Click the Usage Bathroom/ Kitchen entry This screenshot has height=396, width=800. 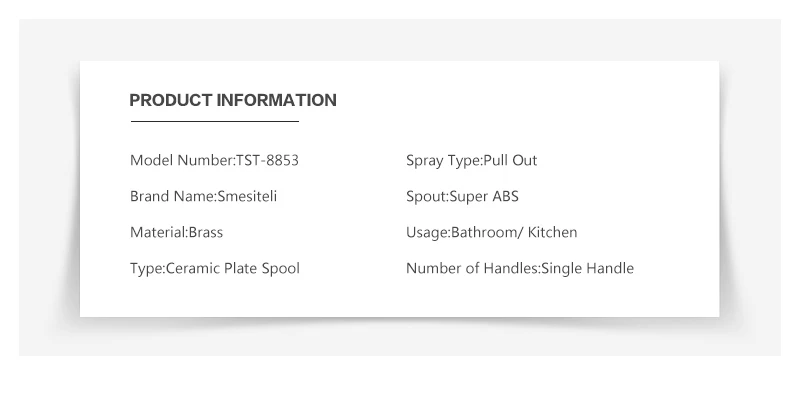[x=491, y=232]
